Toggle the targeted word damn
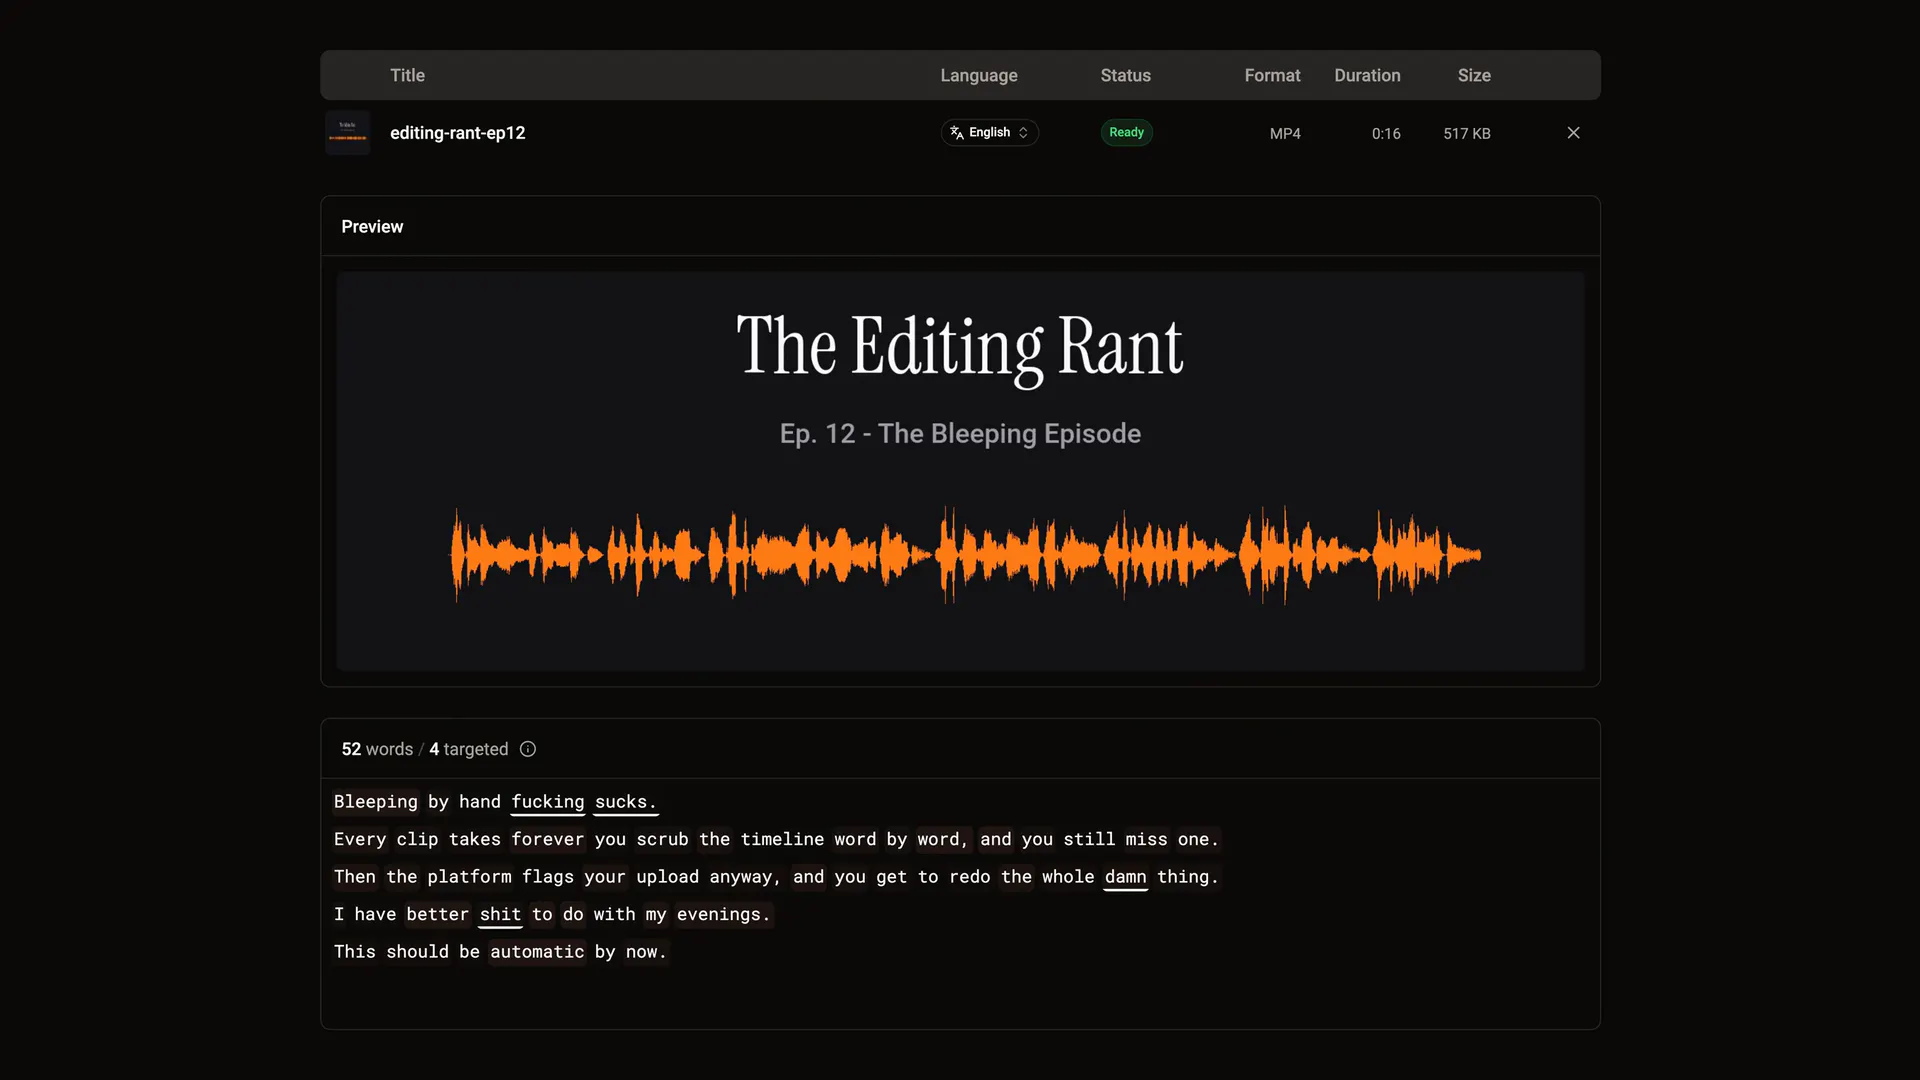The height and width of the screenshot is (1080, 1920). point(1125,877)
